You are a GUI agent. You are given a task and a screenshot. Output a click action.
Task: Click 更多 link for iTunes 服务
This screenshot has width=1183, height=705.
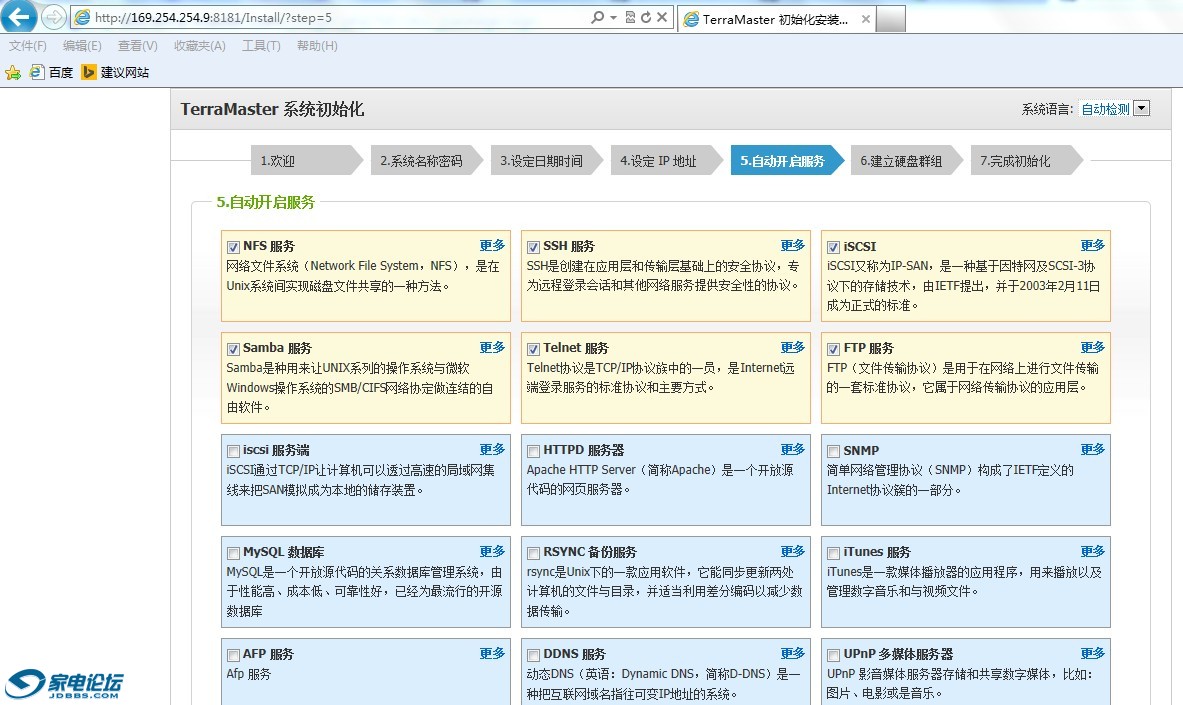pos(1092,551)
